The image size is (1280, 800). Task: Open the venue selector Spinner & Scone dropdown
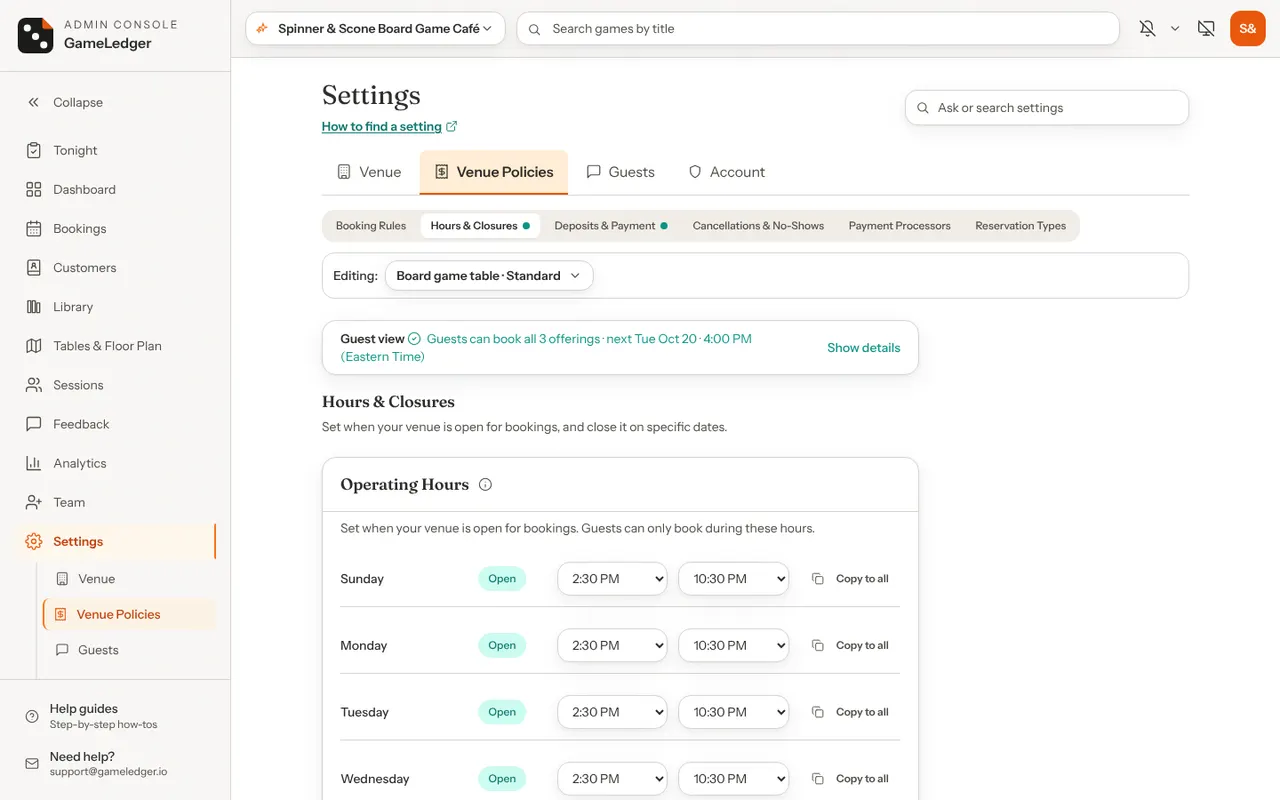point(375,29)
